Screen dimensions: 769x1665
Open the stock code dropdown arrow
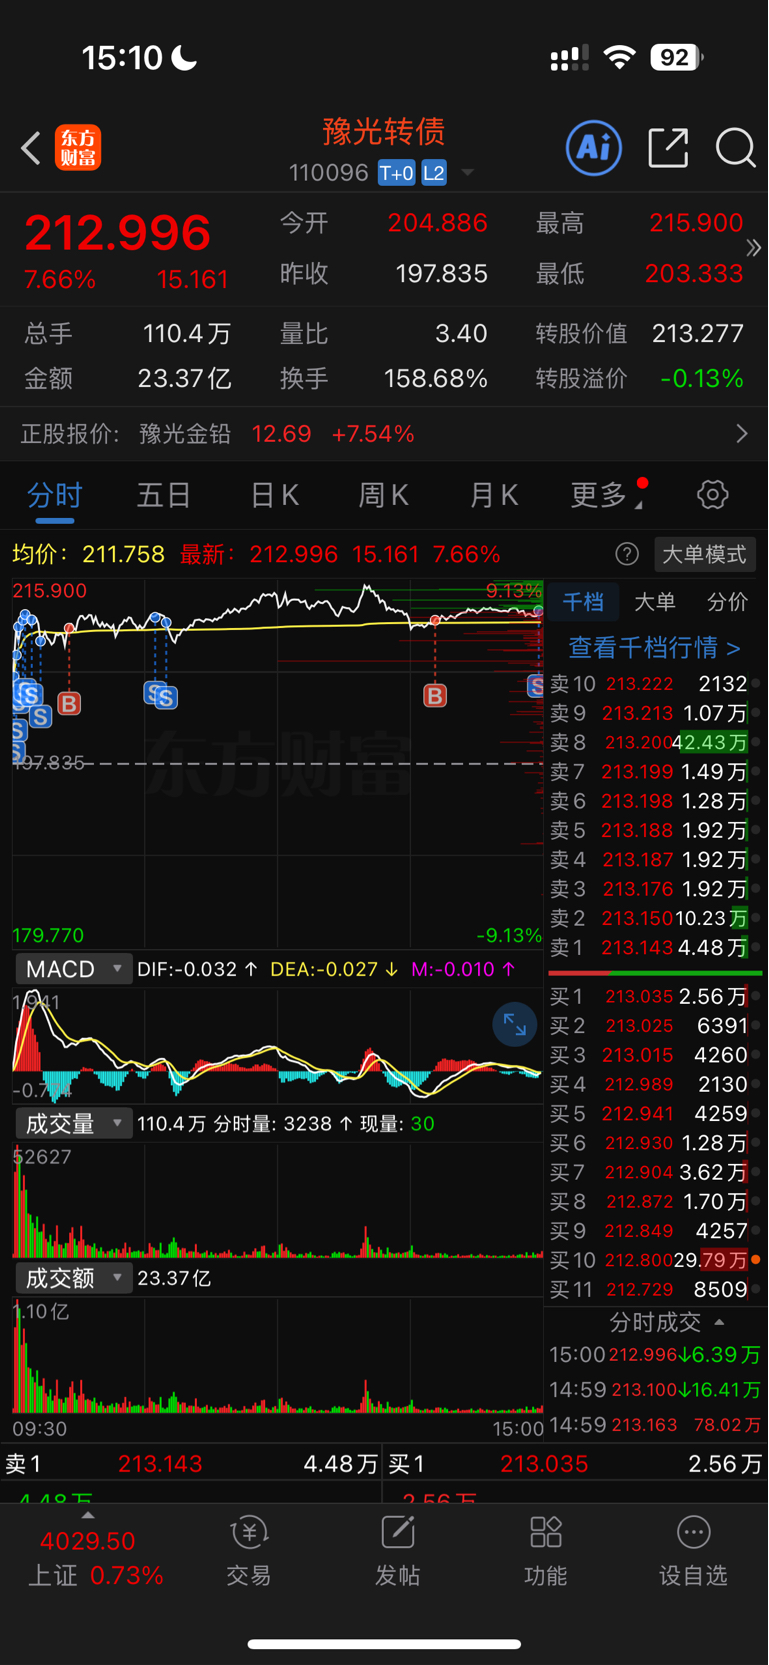tap(467, 173)
